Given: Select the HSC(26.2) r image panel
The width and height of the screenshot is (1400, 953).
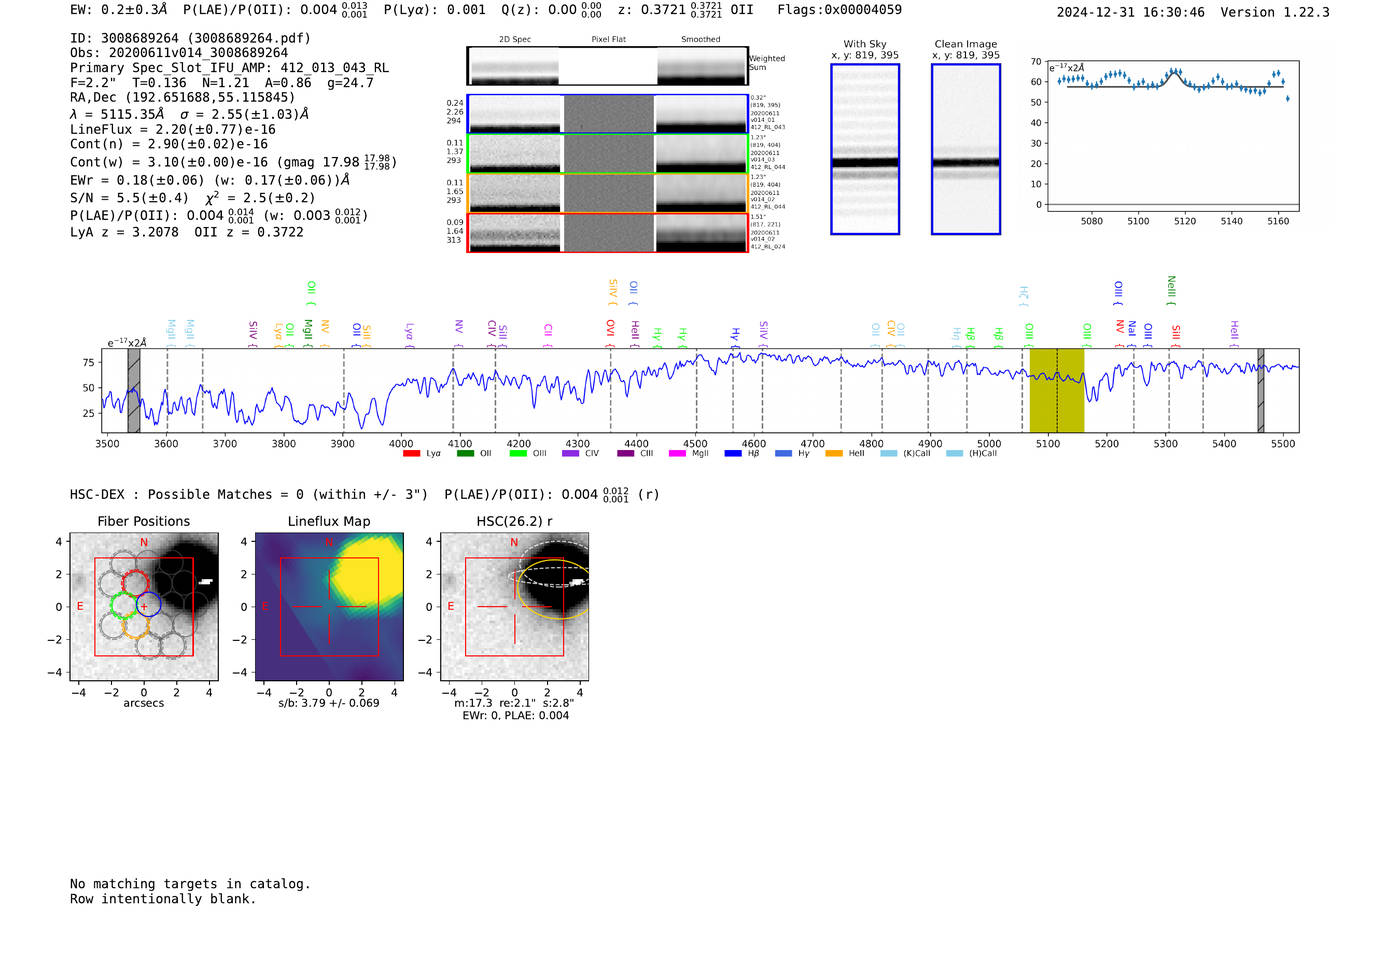Looking at the screenshot, I should tap(514, 607).
